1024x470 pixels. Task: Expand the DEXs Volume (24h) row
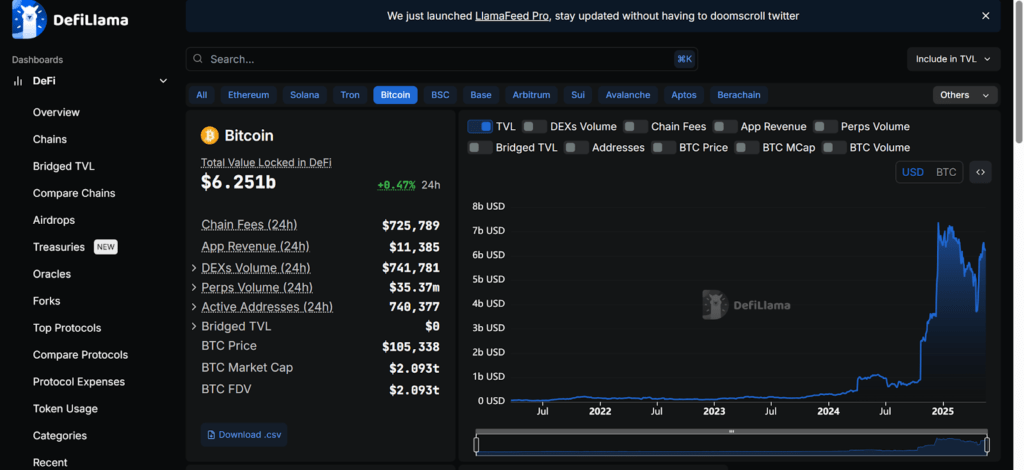(x=194, y=268)
